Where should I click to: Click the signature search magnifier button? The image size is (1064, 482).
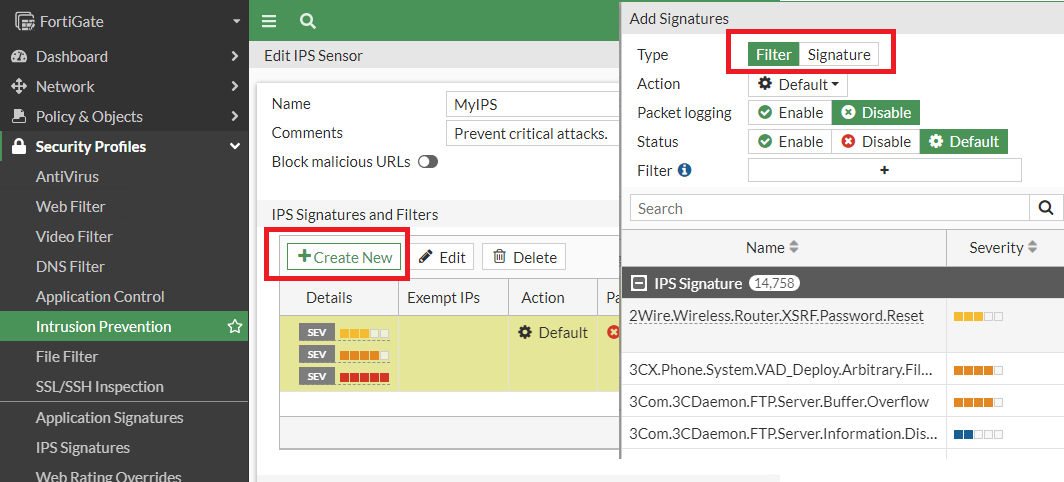[x=1046, y=208]
